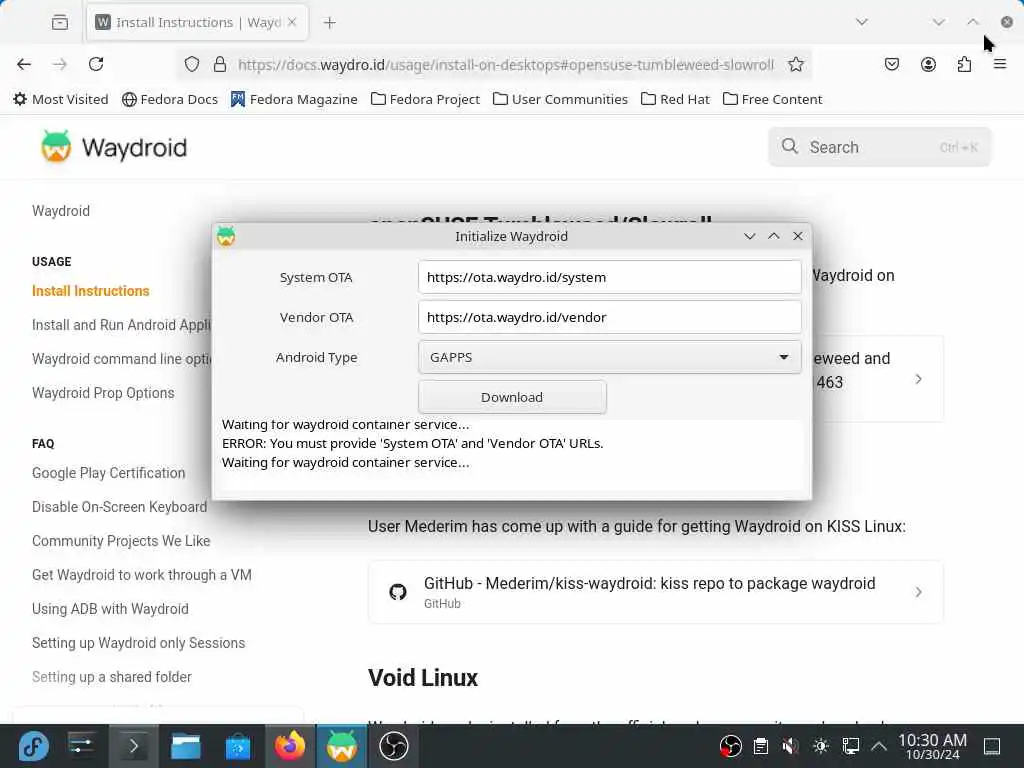Switch to Firefox in the taskbar
1024x768 pixels.
290,746
